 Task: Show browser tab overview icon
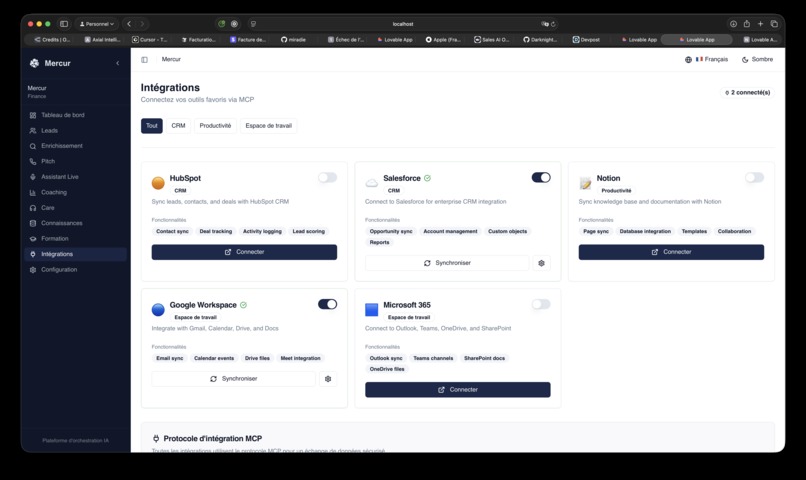pos(774,24)
